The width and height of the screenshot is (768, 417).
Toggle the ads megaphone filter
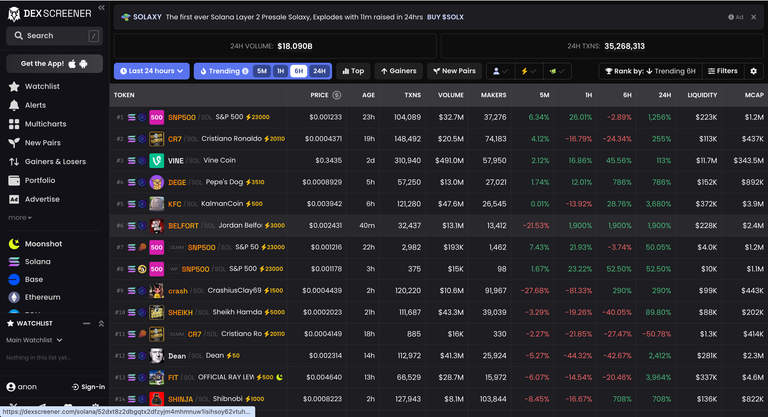(x=557, y=71)
